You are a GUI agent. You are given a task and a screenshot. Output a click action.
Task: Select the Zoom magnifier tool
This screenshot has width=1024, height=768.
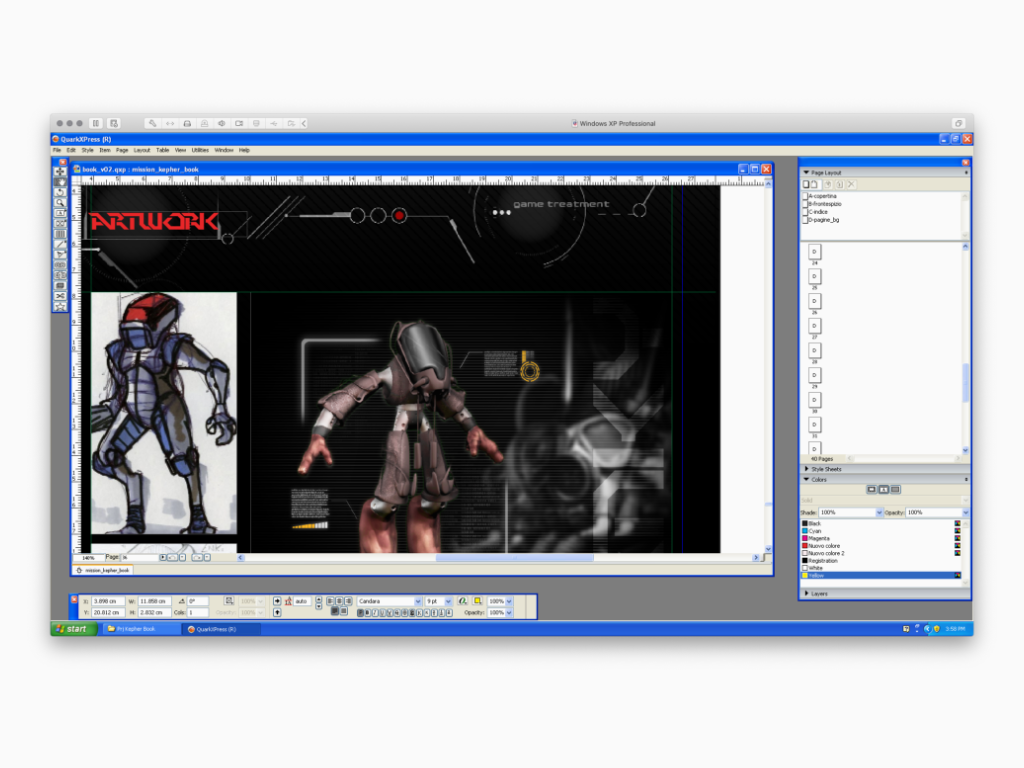point(60,202)
